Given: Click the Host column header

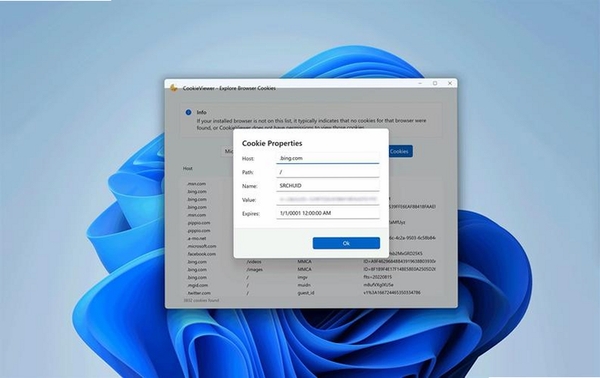Looking at the screenshot, I should 188,168.
